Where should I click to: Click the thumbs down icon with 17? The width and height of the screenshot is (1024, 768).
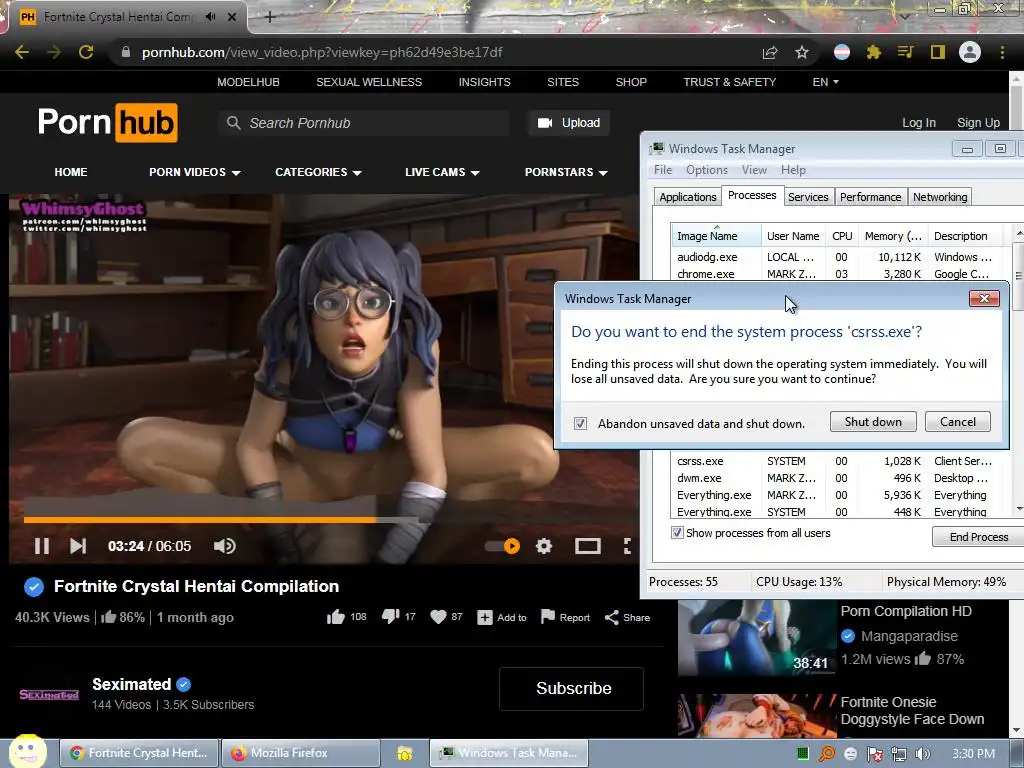click(x=390, y=616)
